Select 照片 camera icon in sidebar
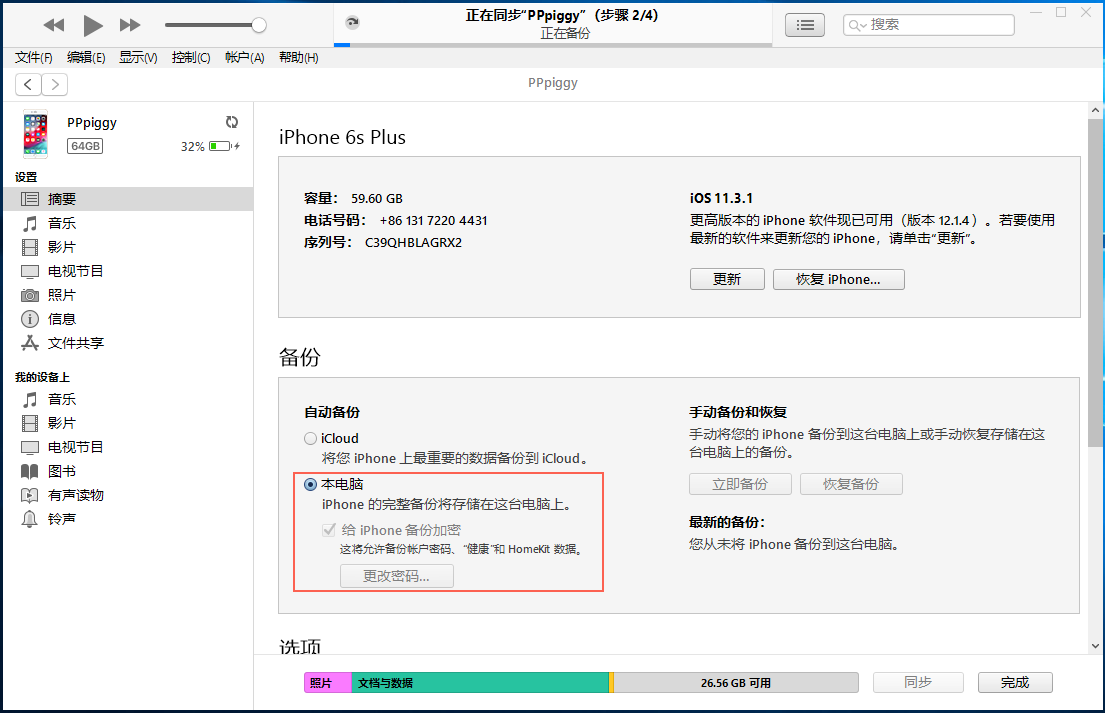 [30, 295]
